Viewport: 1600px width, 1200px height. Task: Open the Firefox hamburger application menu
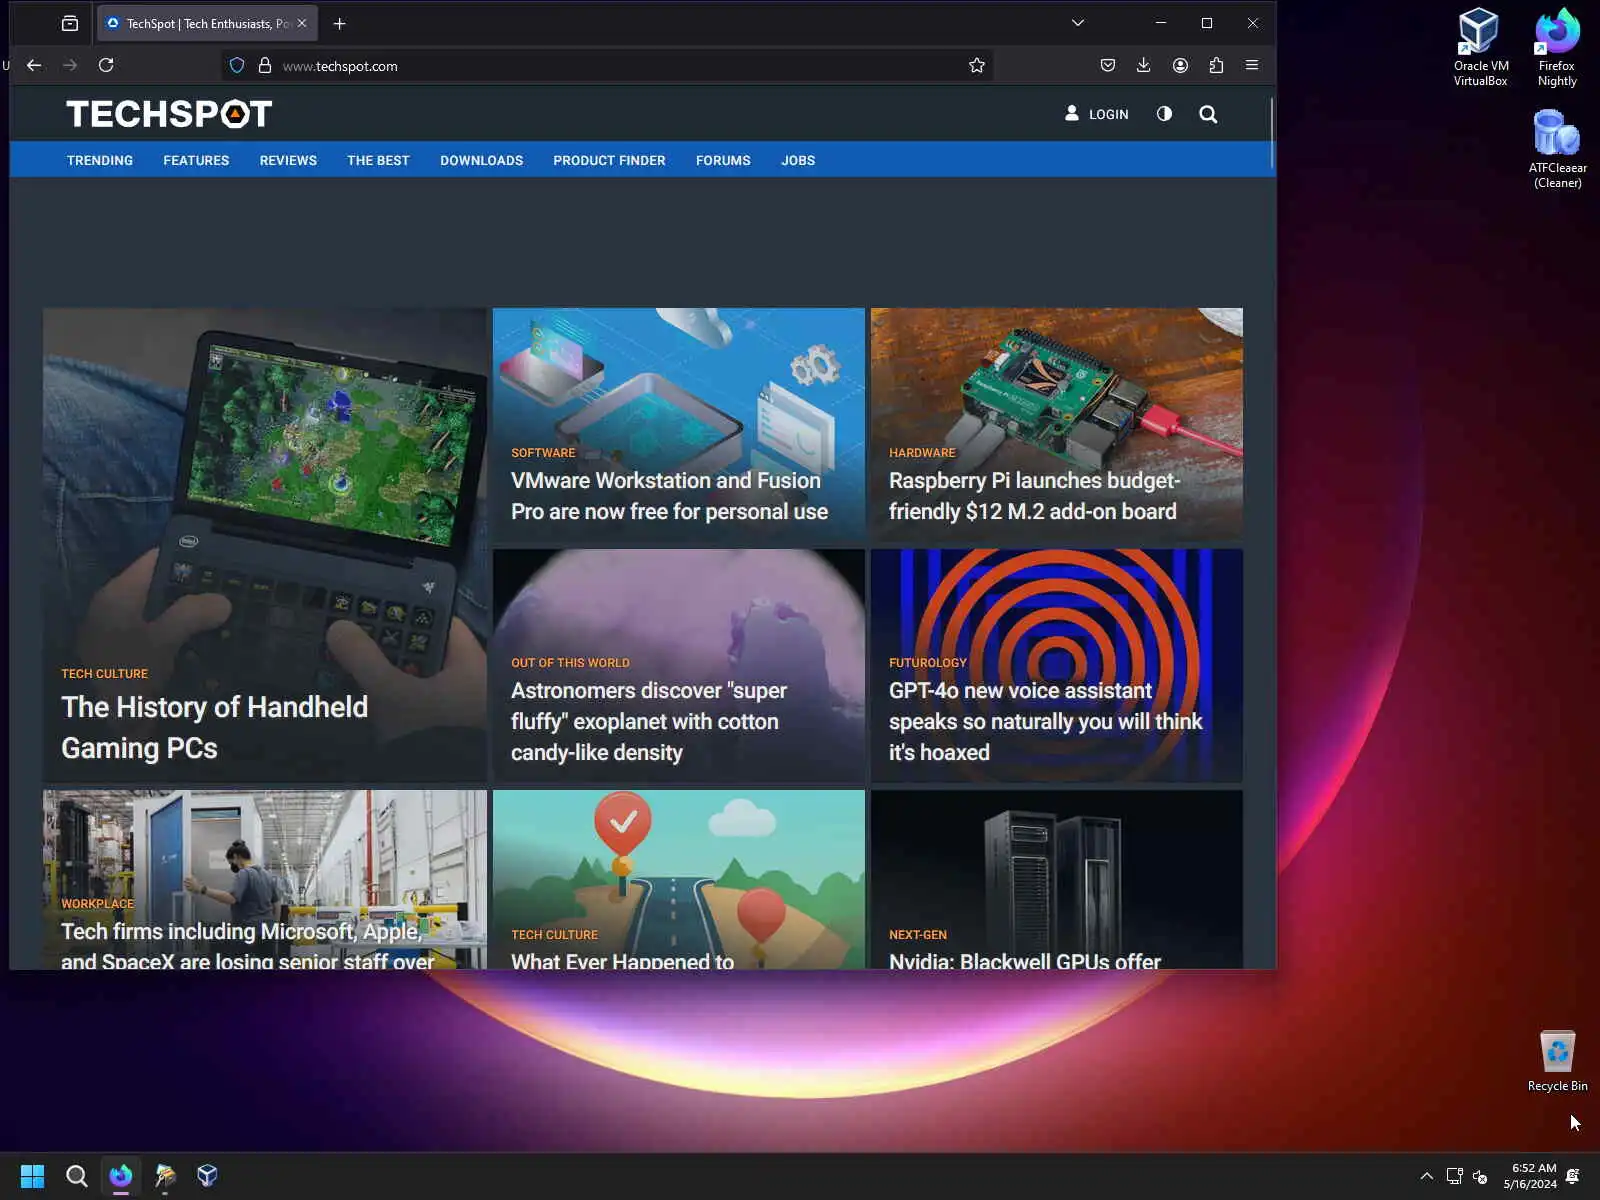coord(1252,65)
